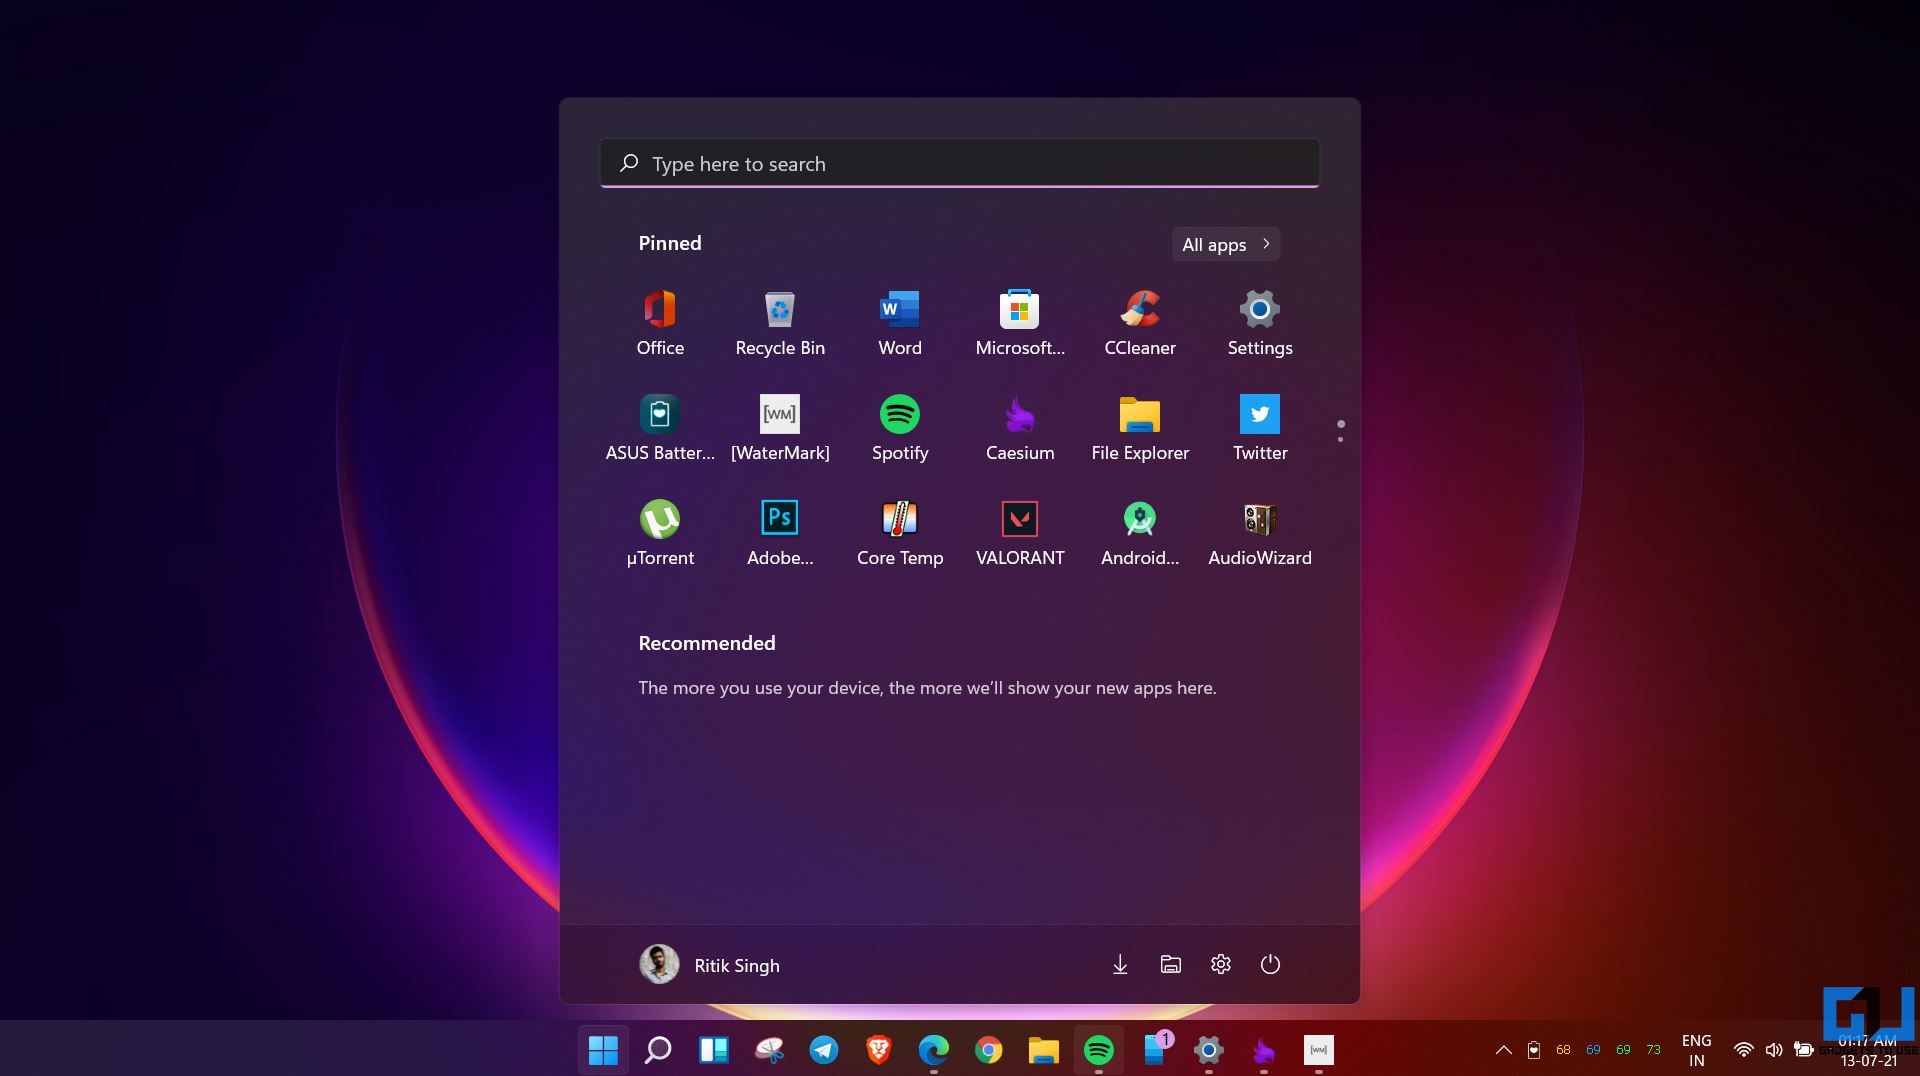Open the Office pinned app
Viewport: 1920px width, 1076px height.
[660, 323]
